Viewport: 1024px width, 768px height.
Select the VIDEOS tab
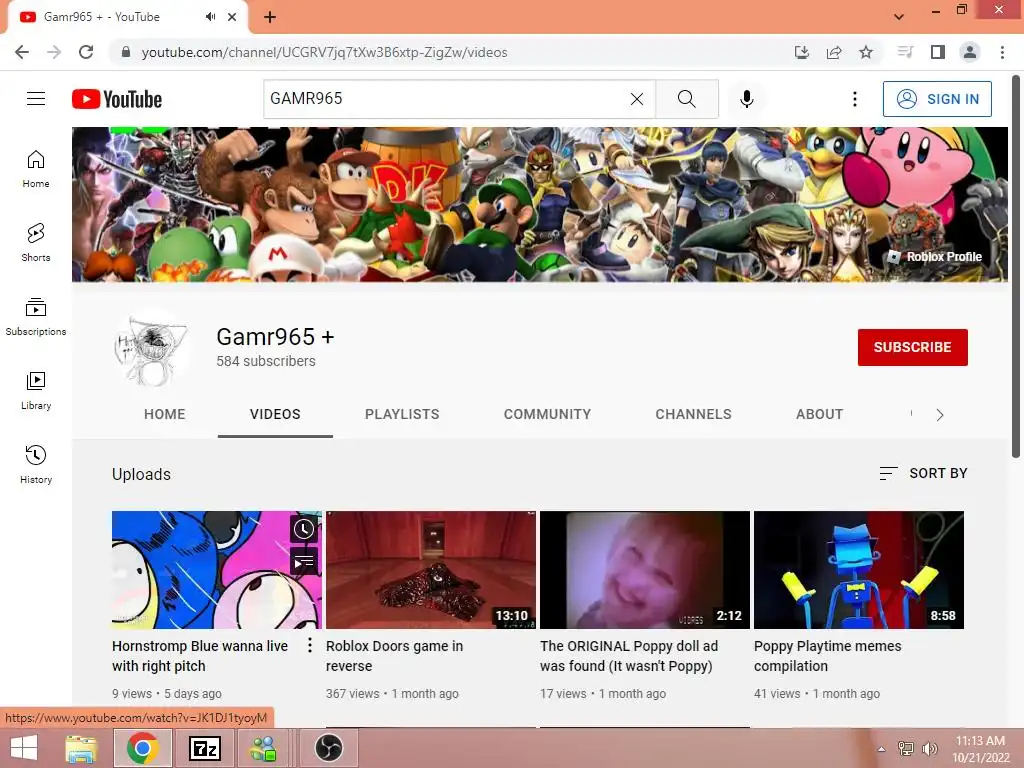[275, 414]
